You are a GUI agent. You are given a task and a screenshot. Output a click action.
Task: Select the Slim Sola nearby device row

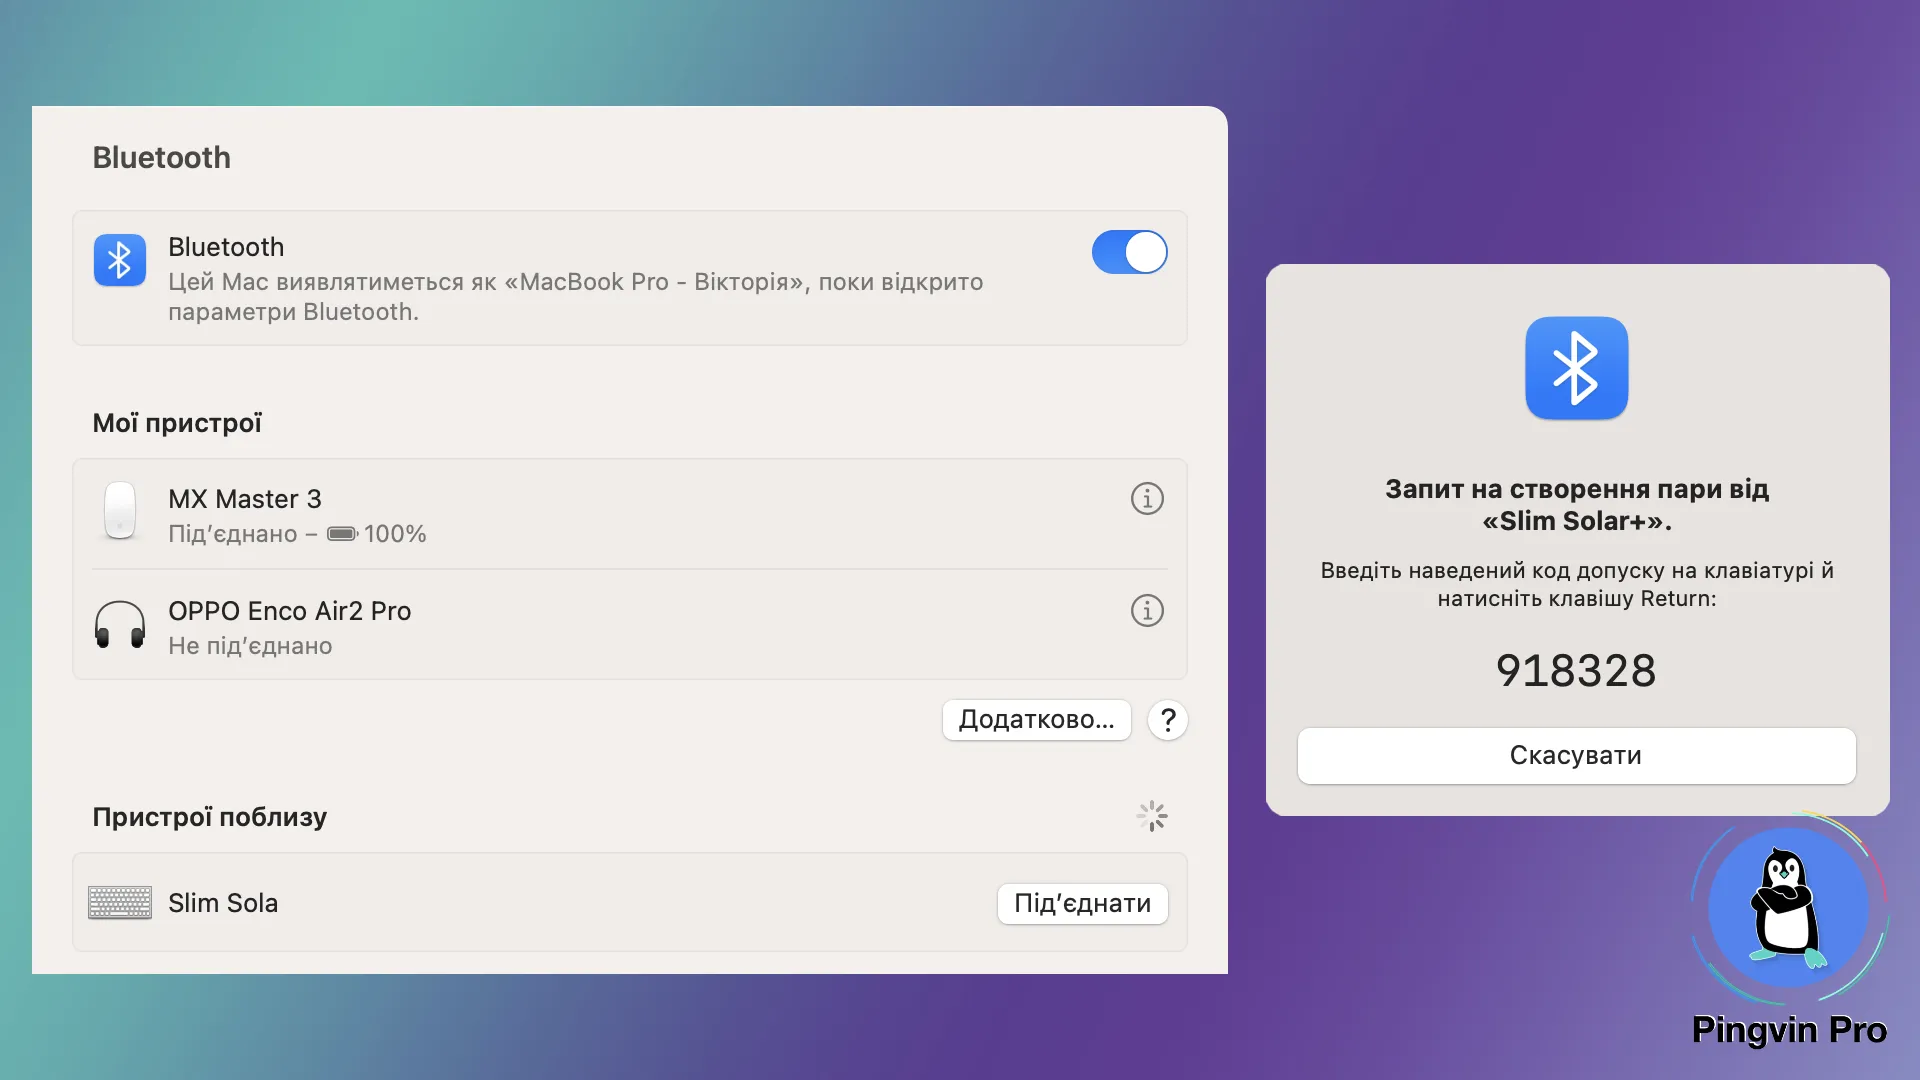pyautogui.click(x=560, y=903)
